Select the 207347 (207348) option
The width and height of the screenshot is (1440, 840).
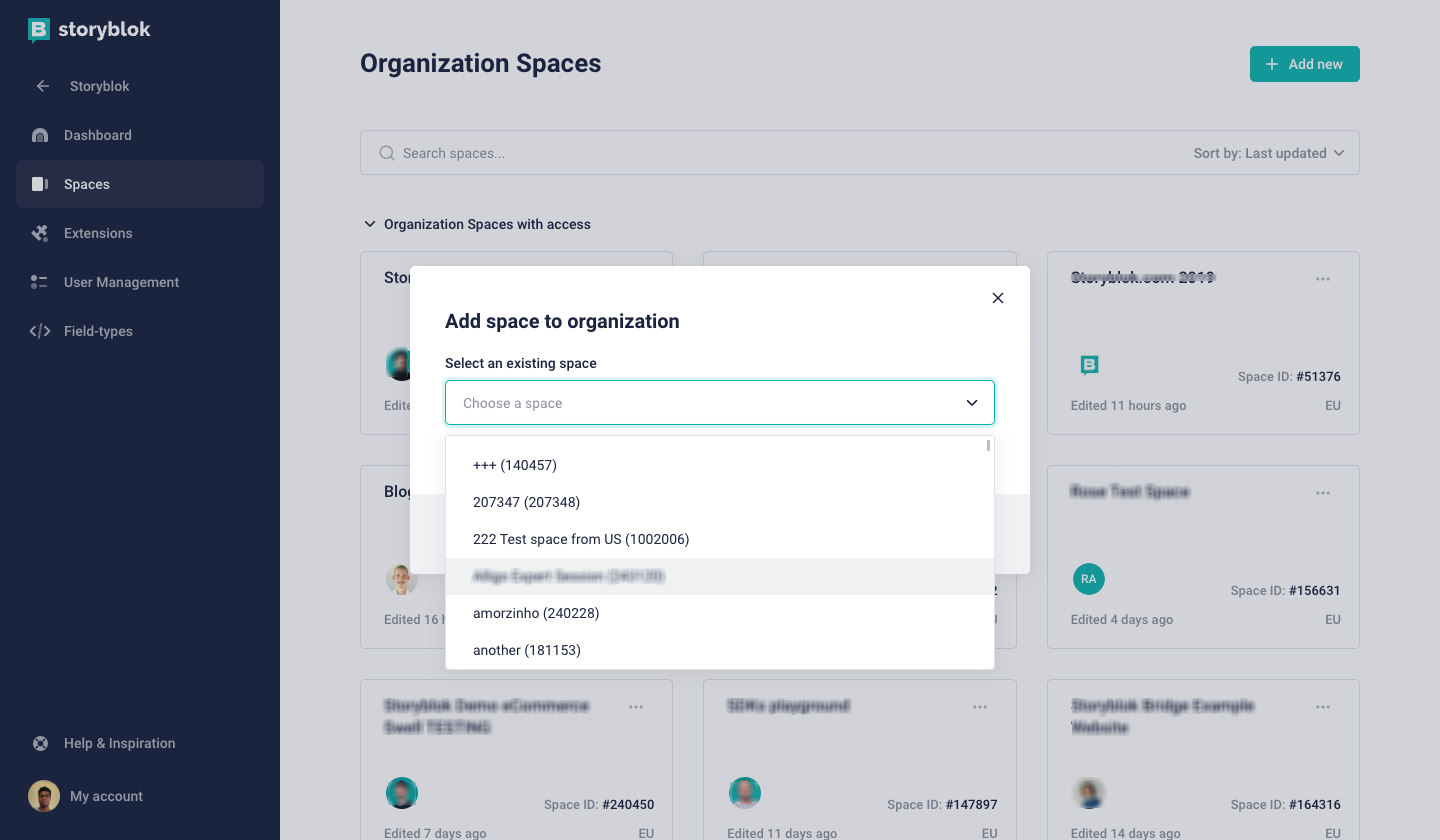[720, 502]
